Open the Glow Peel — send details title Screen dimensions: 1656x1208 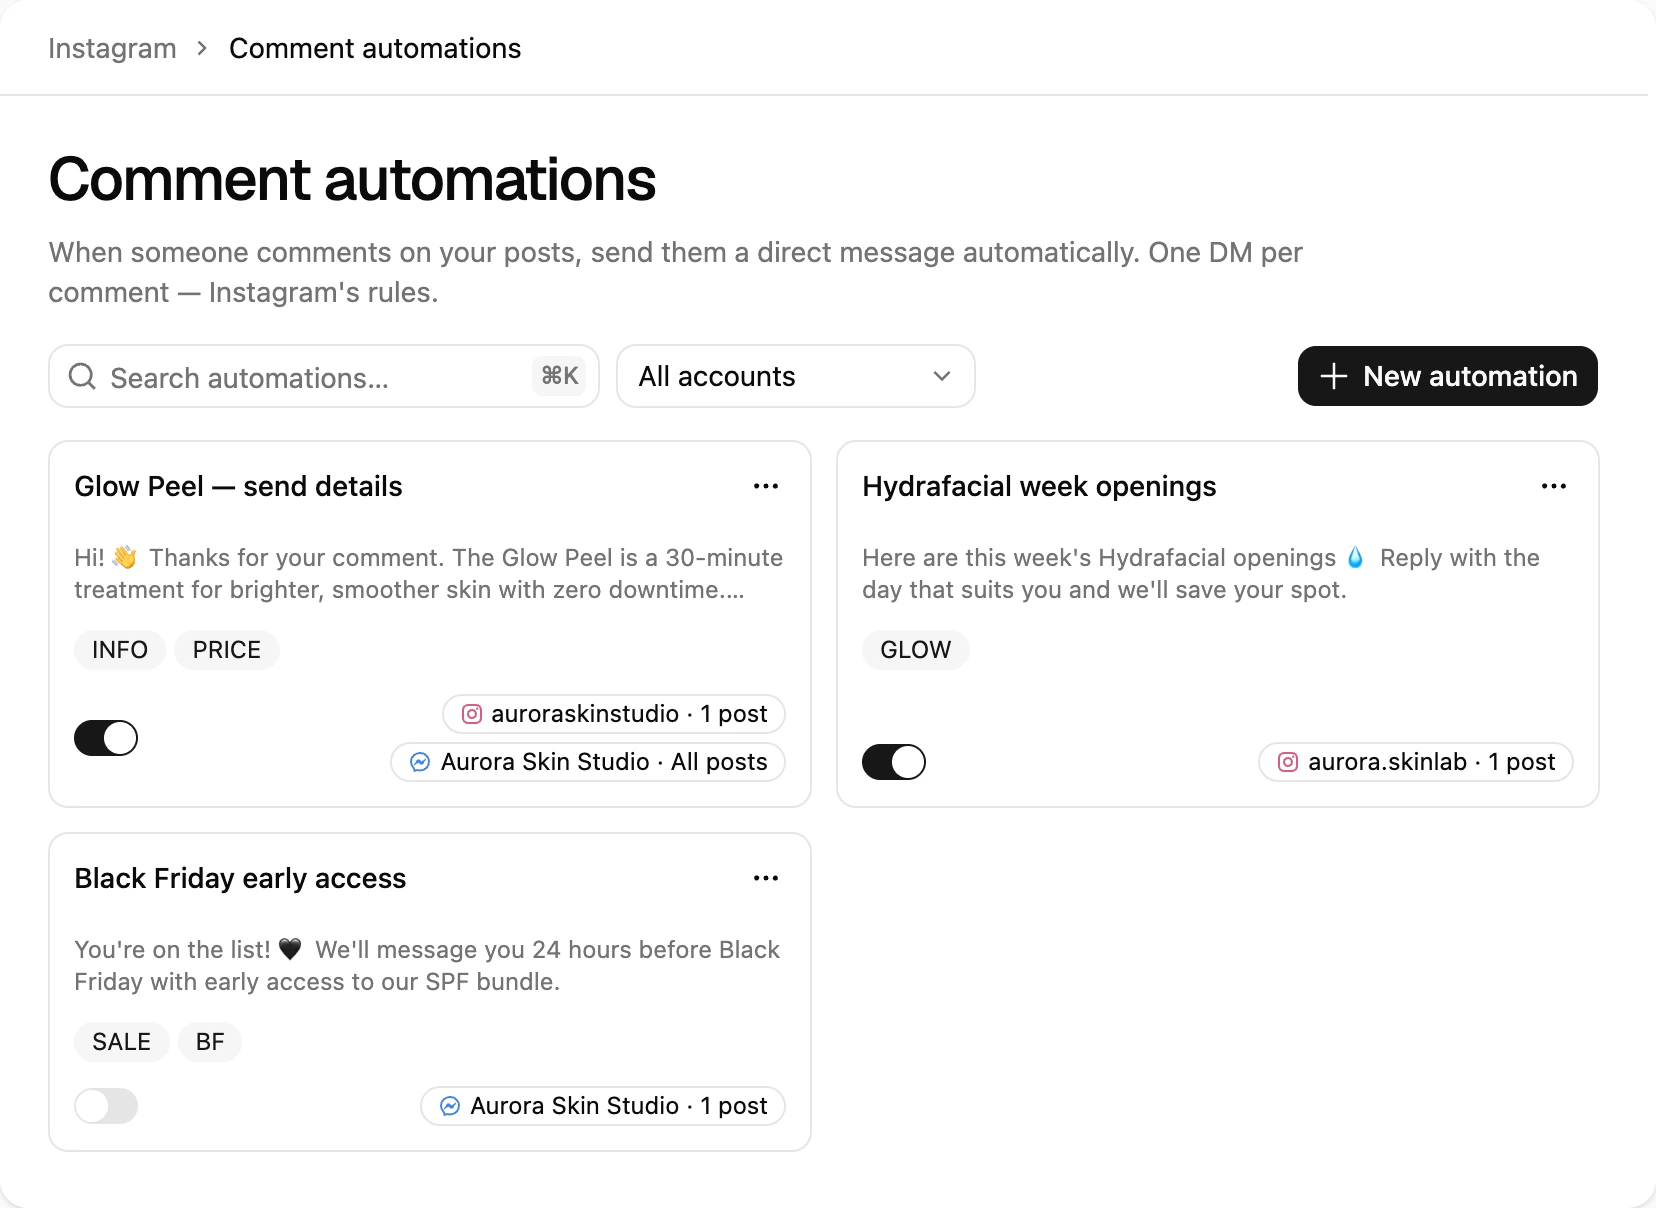click(238, 486)
